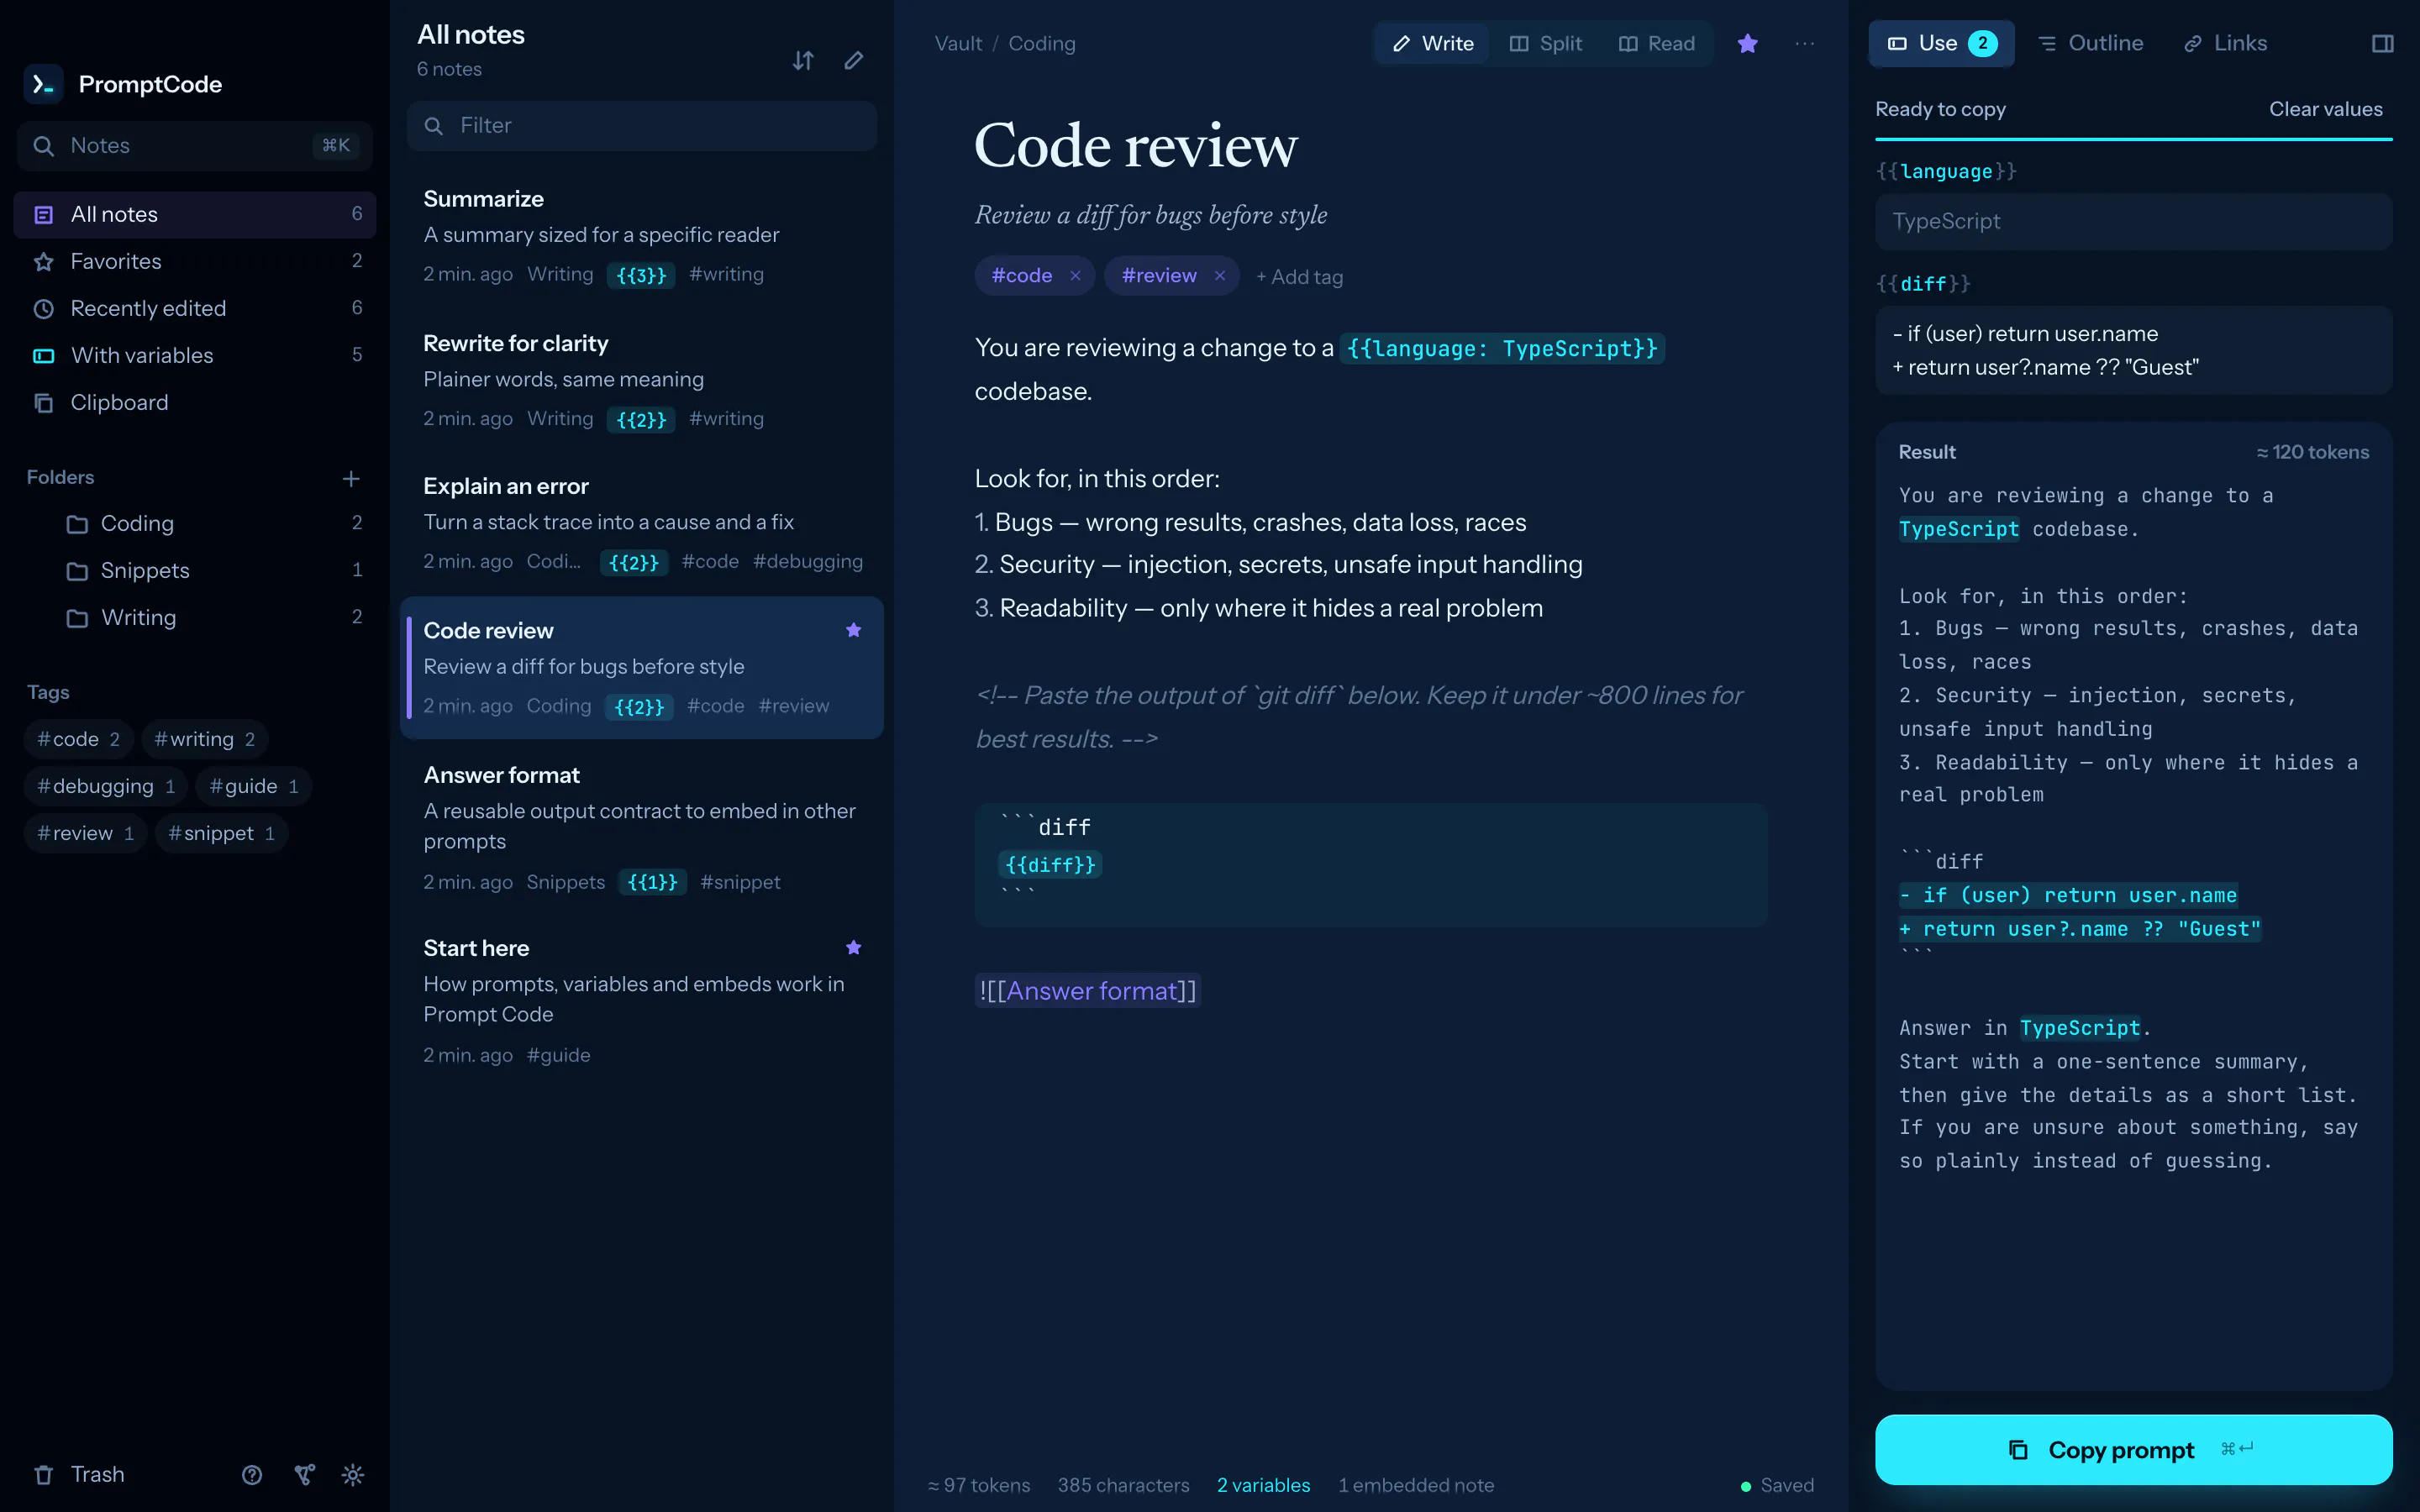The image size is (2420, 1512).
Task: Click the Copy prompt button
Action: [x=2133, y=1449]
